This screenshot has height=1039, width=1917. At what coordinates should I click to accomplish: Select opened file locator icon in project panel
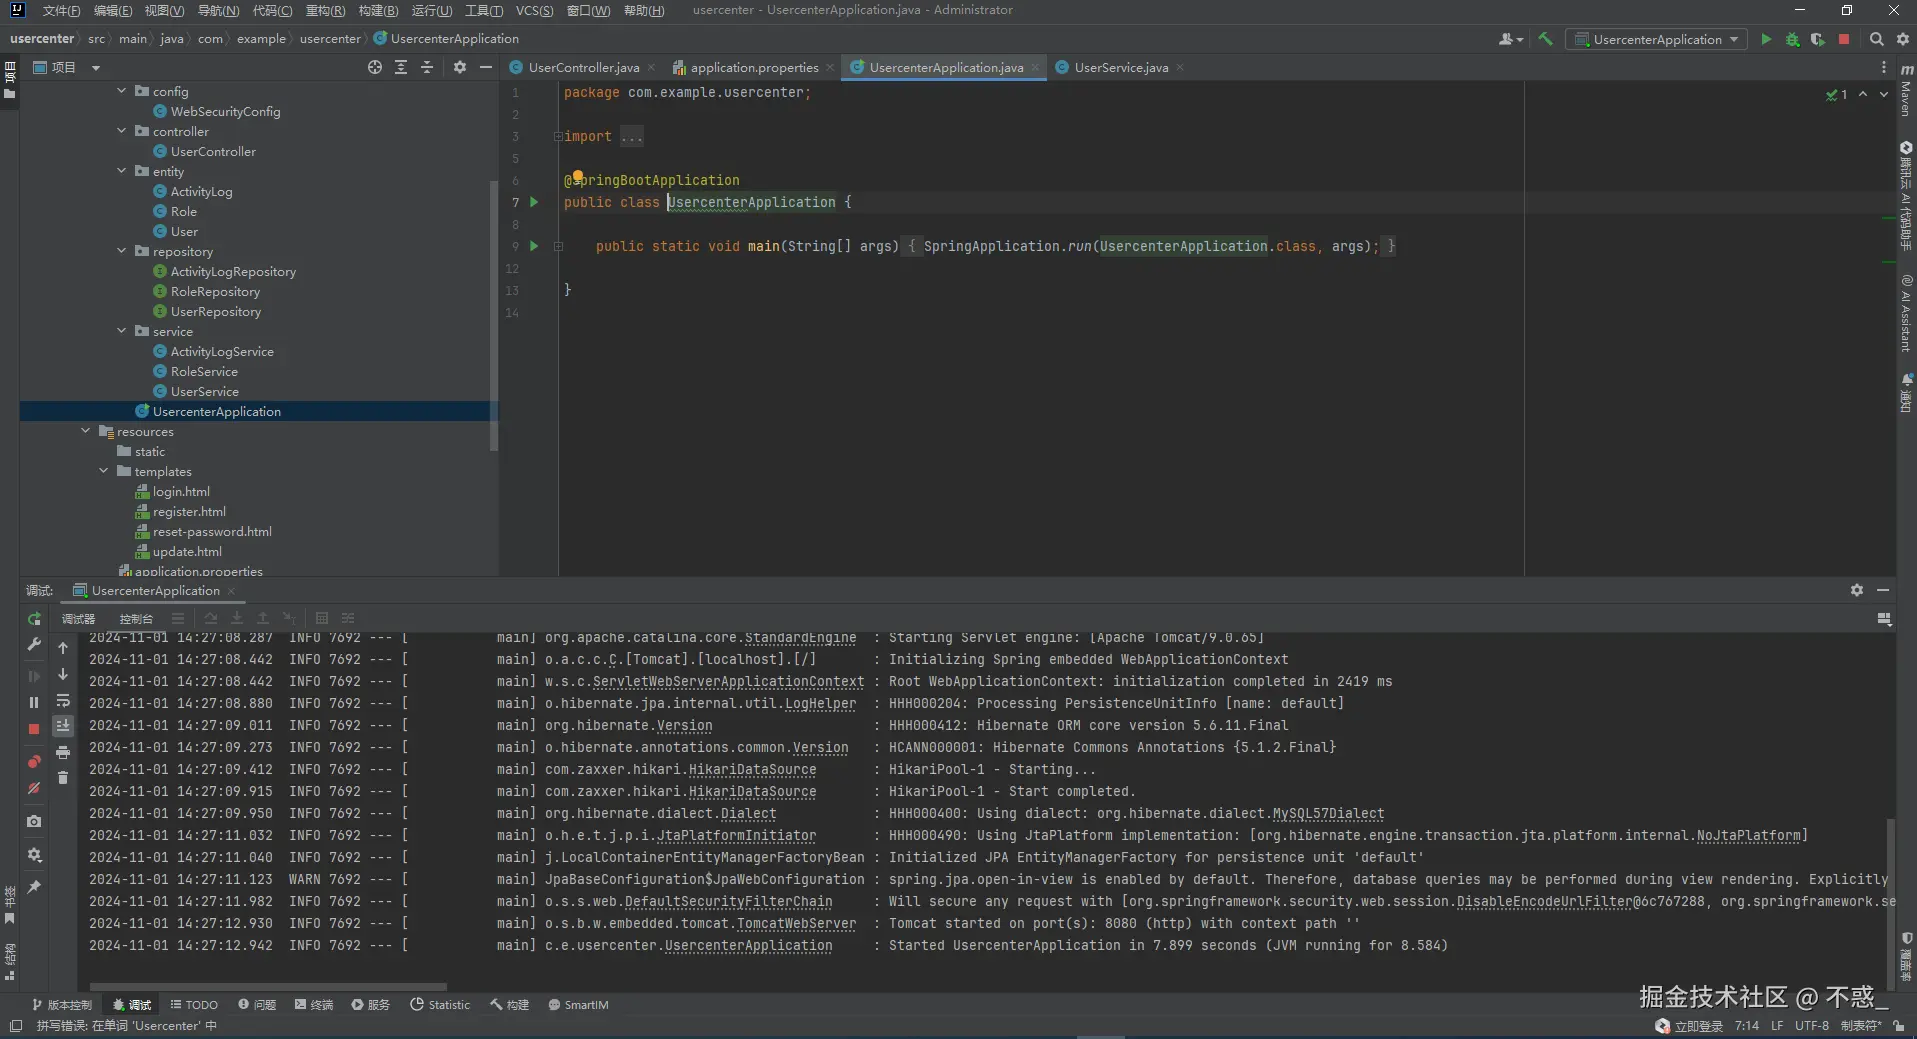pyautogui.click(x=375, y=67)
